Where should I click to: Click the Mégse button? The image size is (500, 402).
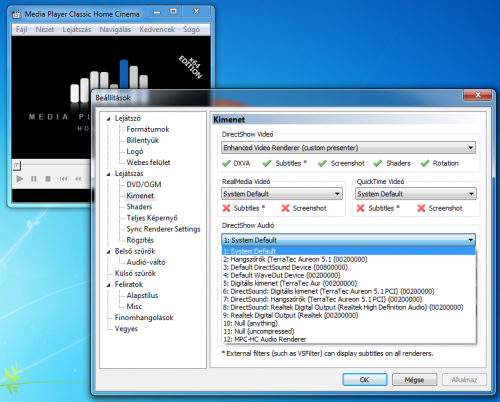coord(414,380)
